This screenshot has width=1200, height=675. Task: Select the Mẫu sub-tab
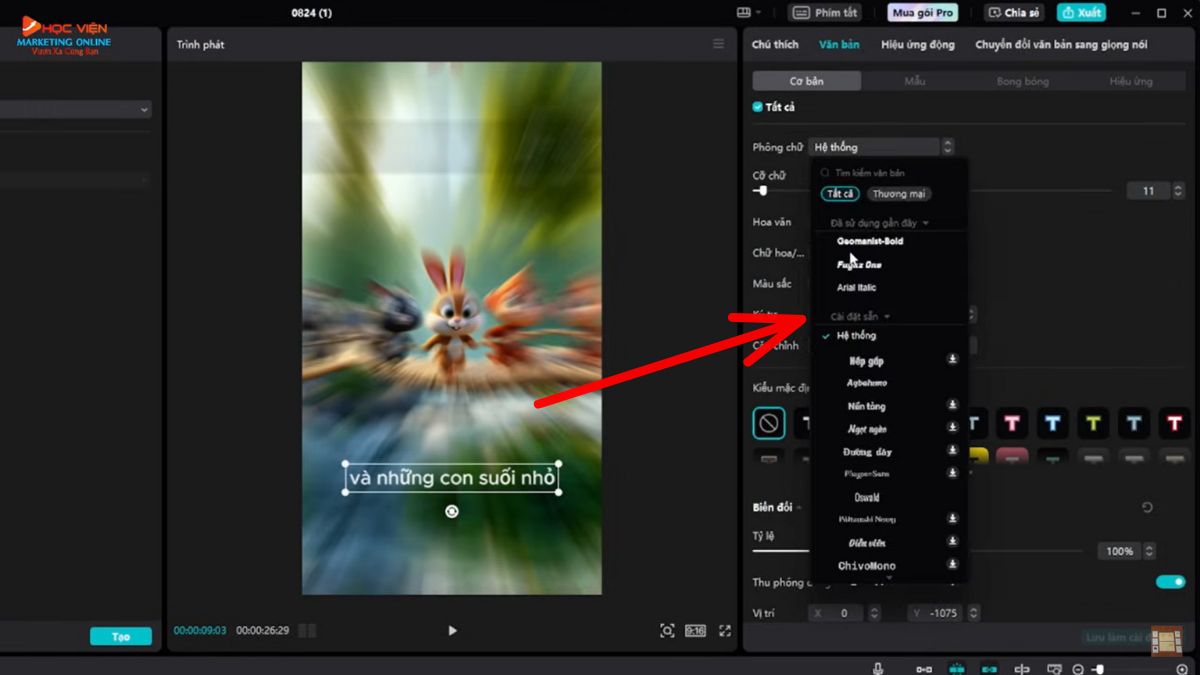(x=915, y=81)
